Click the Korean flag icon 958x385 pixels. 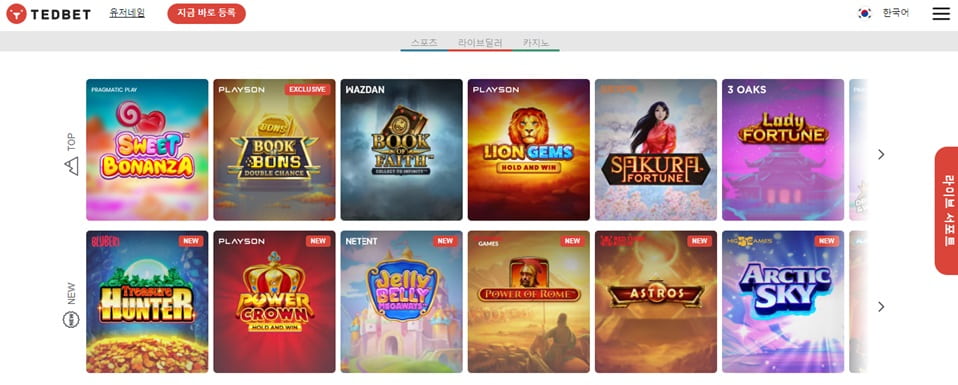tap(865, 13)
